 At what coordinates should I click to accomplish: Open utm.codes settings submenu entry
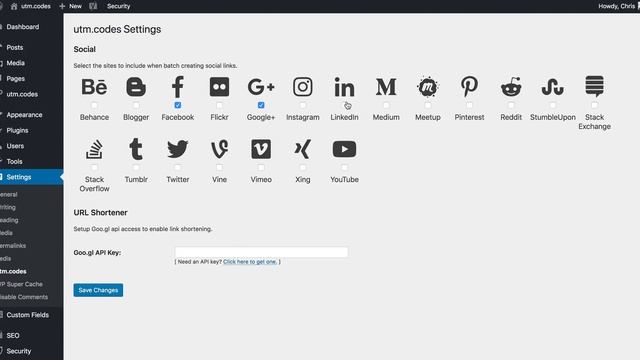[x=13, y=271]
